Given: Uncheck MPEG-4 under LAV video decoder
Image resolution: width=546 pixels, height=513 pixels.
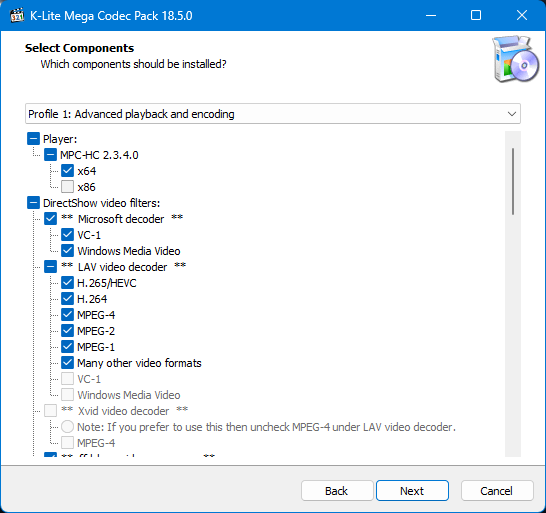Looking at the screenshot, I should [x=67, y=315].
